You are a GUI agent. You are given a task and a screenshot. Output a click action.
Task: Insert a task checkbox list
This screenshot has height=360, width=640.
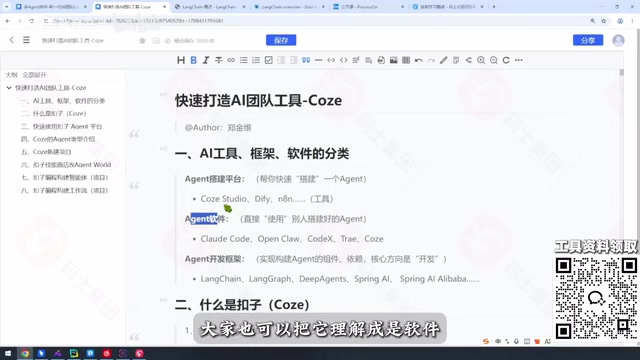pos(269,60)
